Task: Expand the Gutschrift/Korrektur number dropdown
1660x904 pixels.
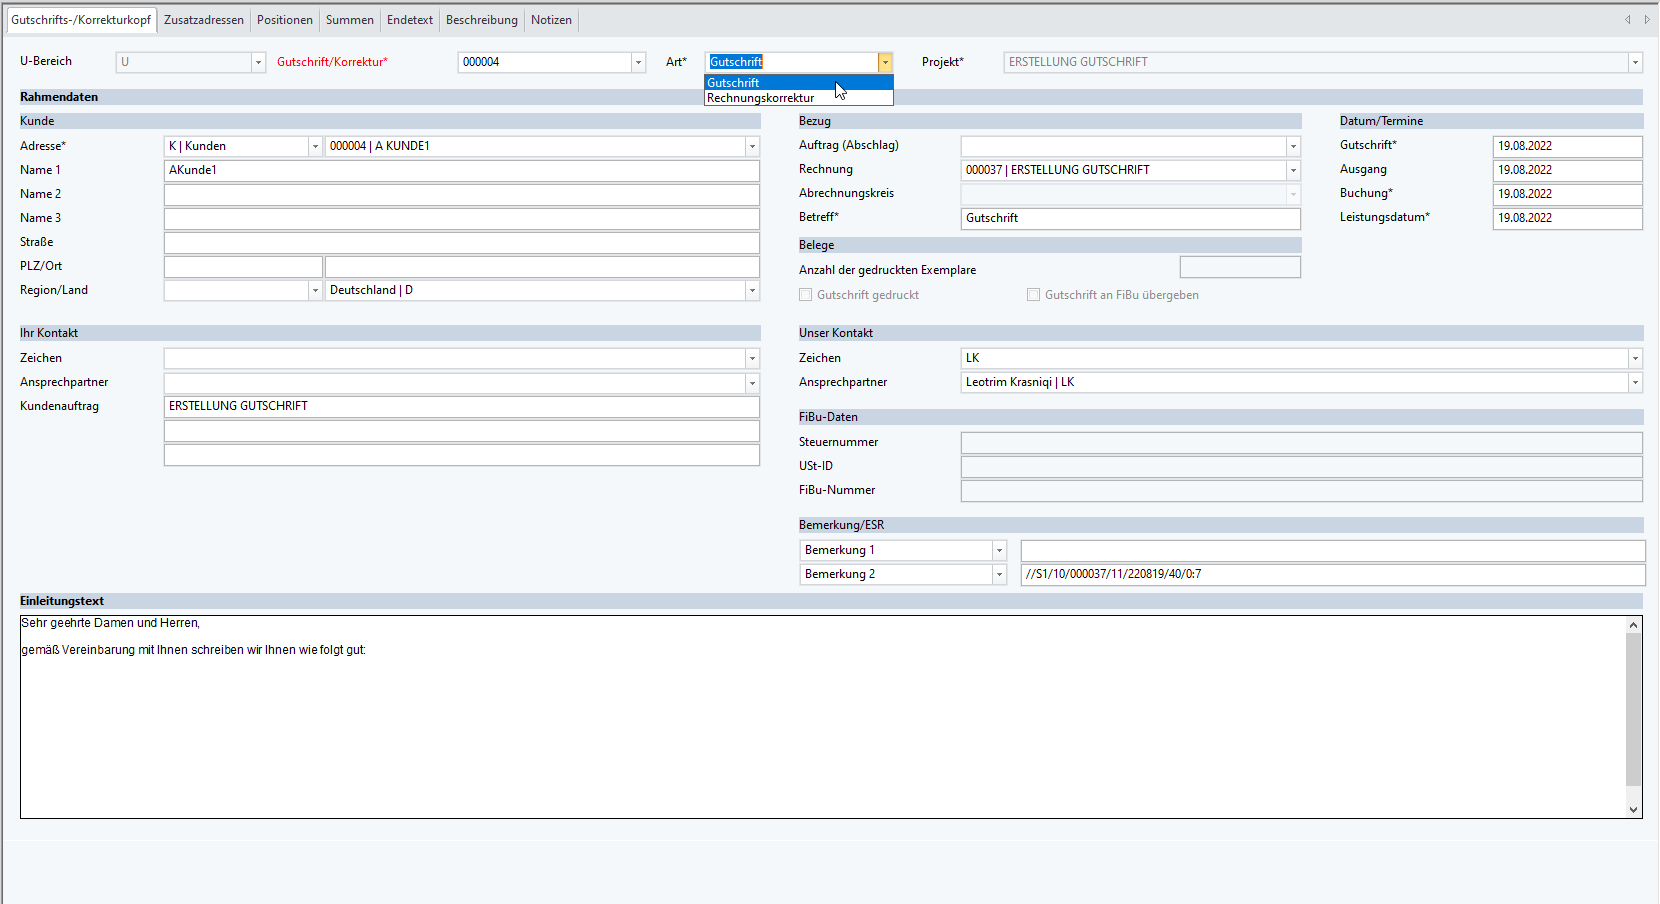Action: (x=637, y=62)
